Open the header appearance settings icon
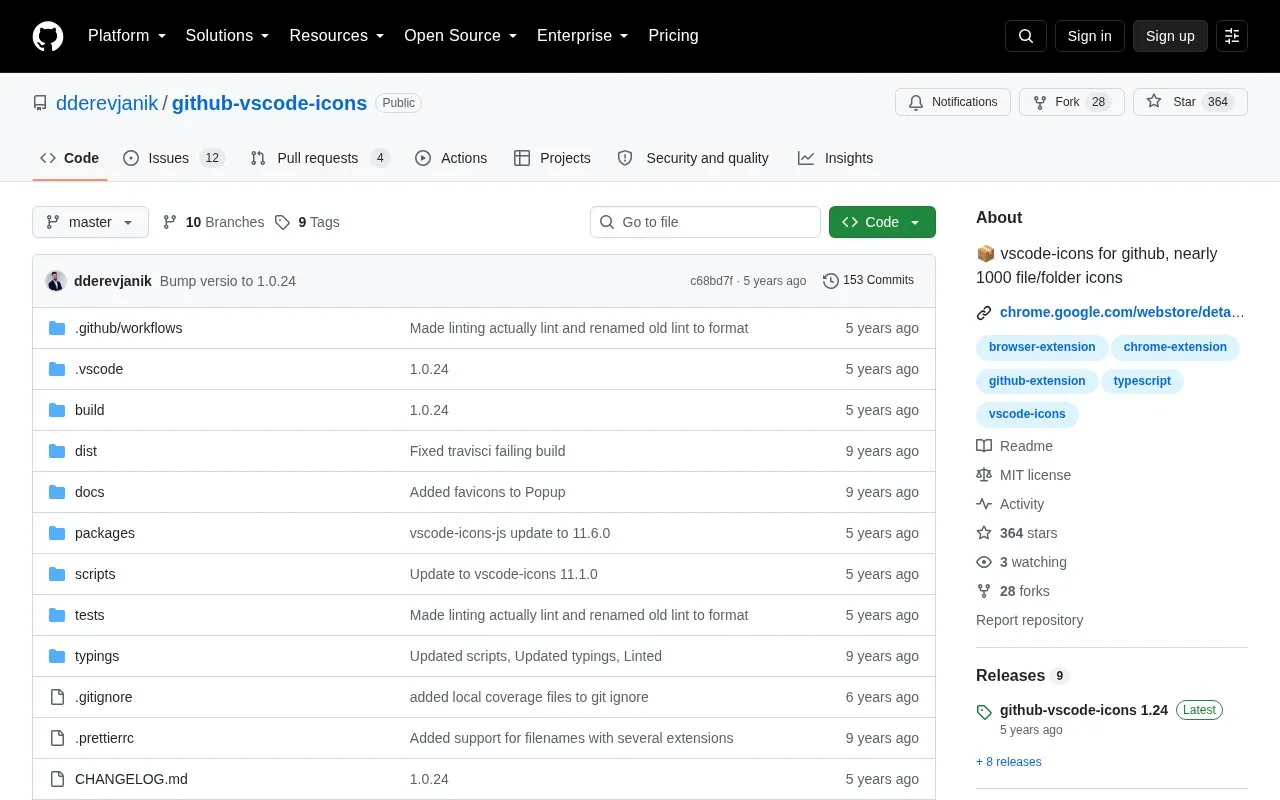The height and width of the screenshot is (800, 1280). [x=1232, y=36]
